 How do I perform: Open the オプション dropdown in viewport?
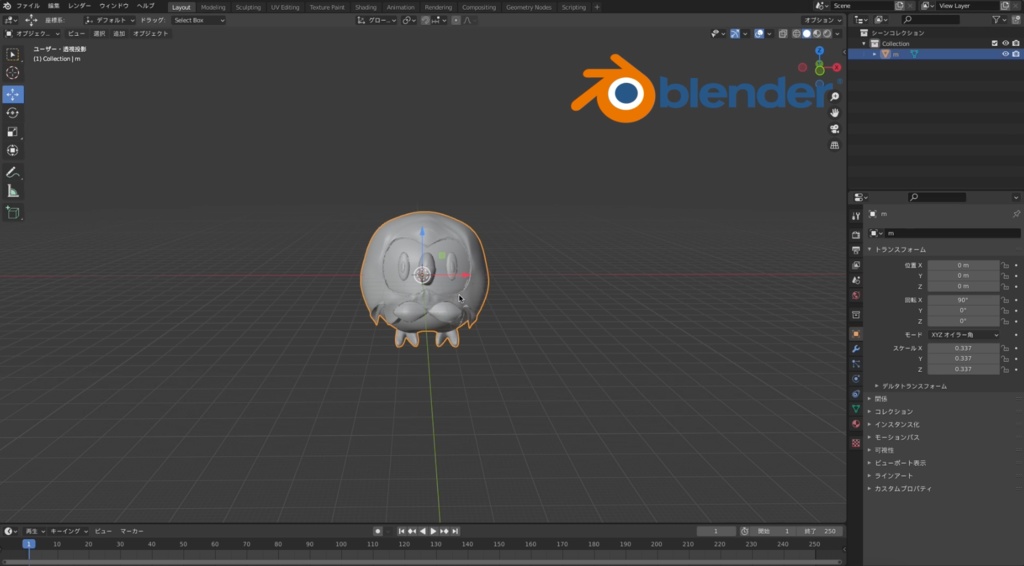(823, 20)
